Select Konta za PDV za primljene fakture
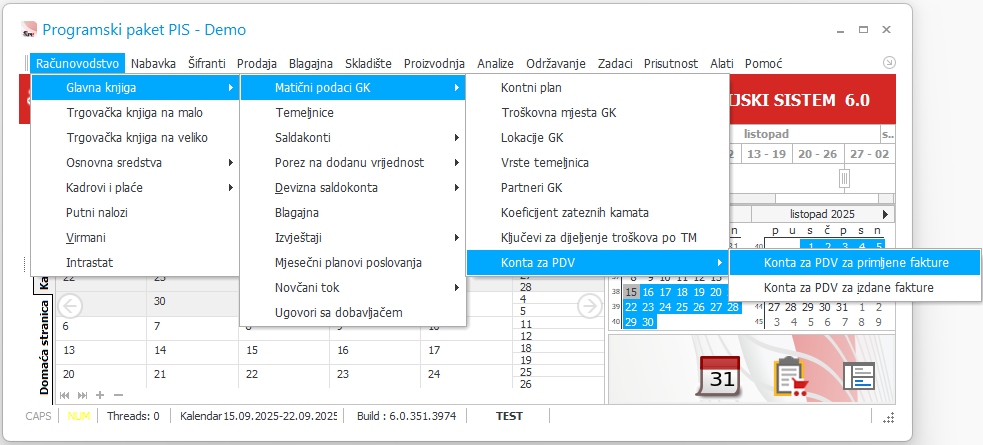The height and width of the screenshot is (445, 983). 855,263
